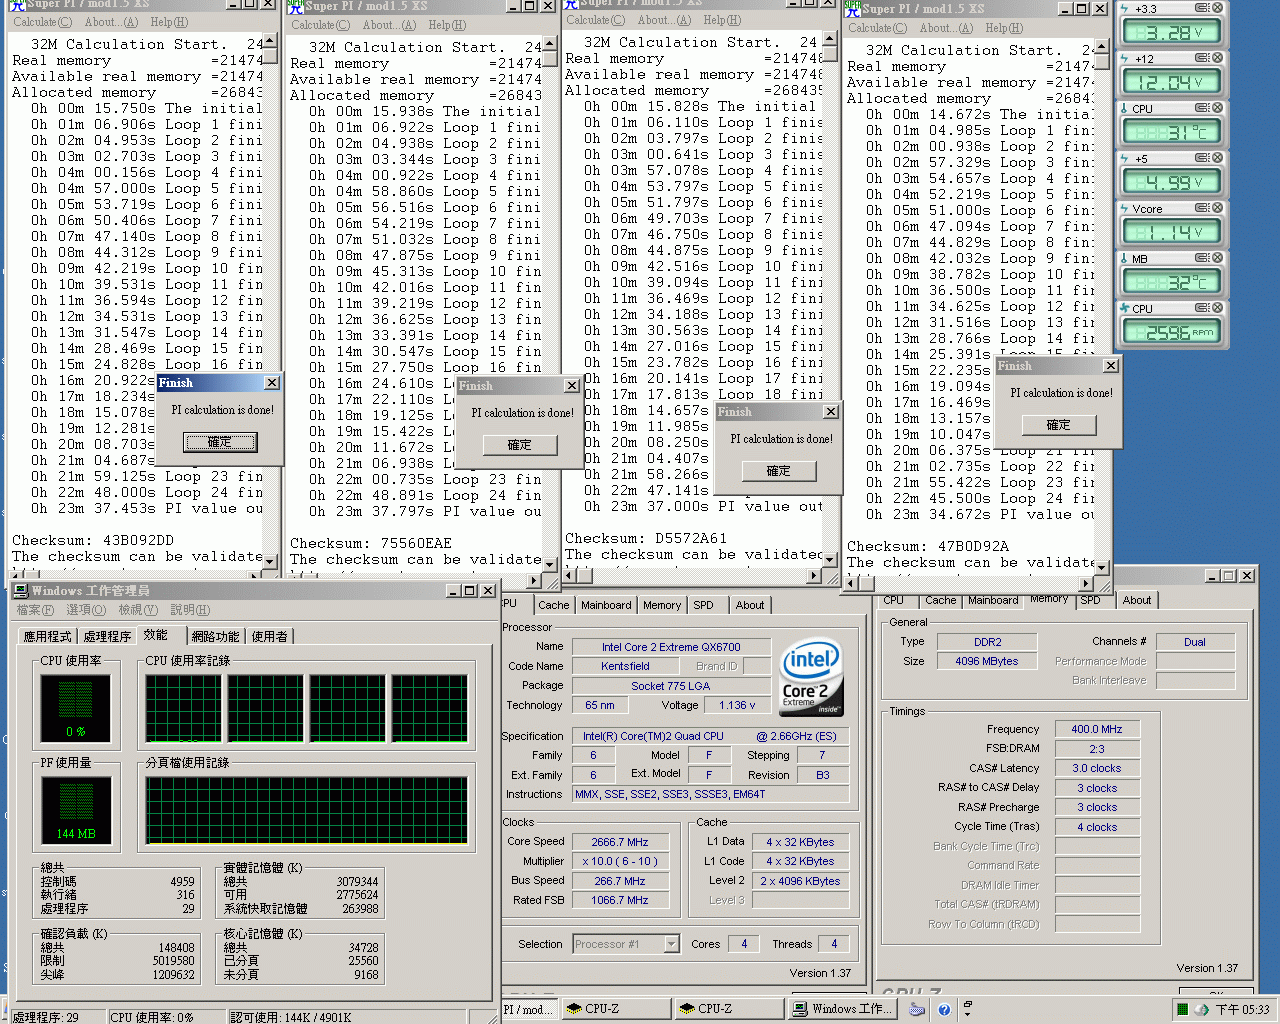The width and height of the screenshot is (1280, 1024).
Task: Open settings icon on +5 voltage monitor
Action: click(x=1202, y=158)
